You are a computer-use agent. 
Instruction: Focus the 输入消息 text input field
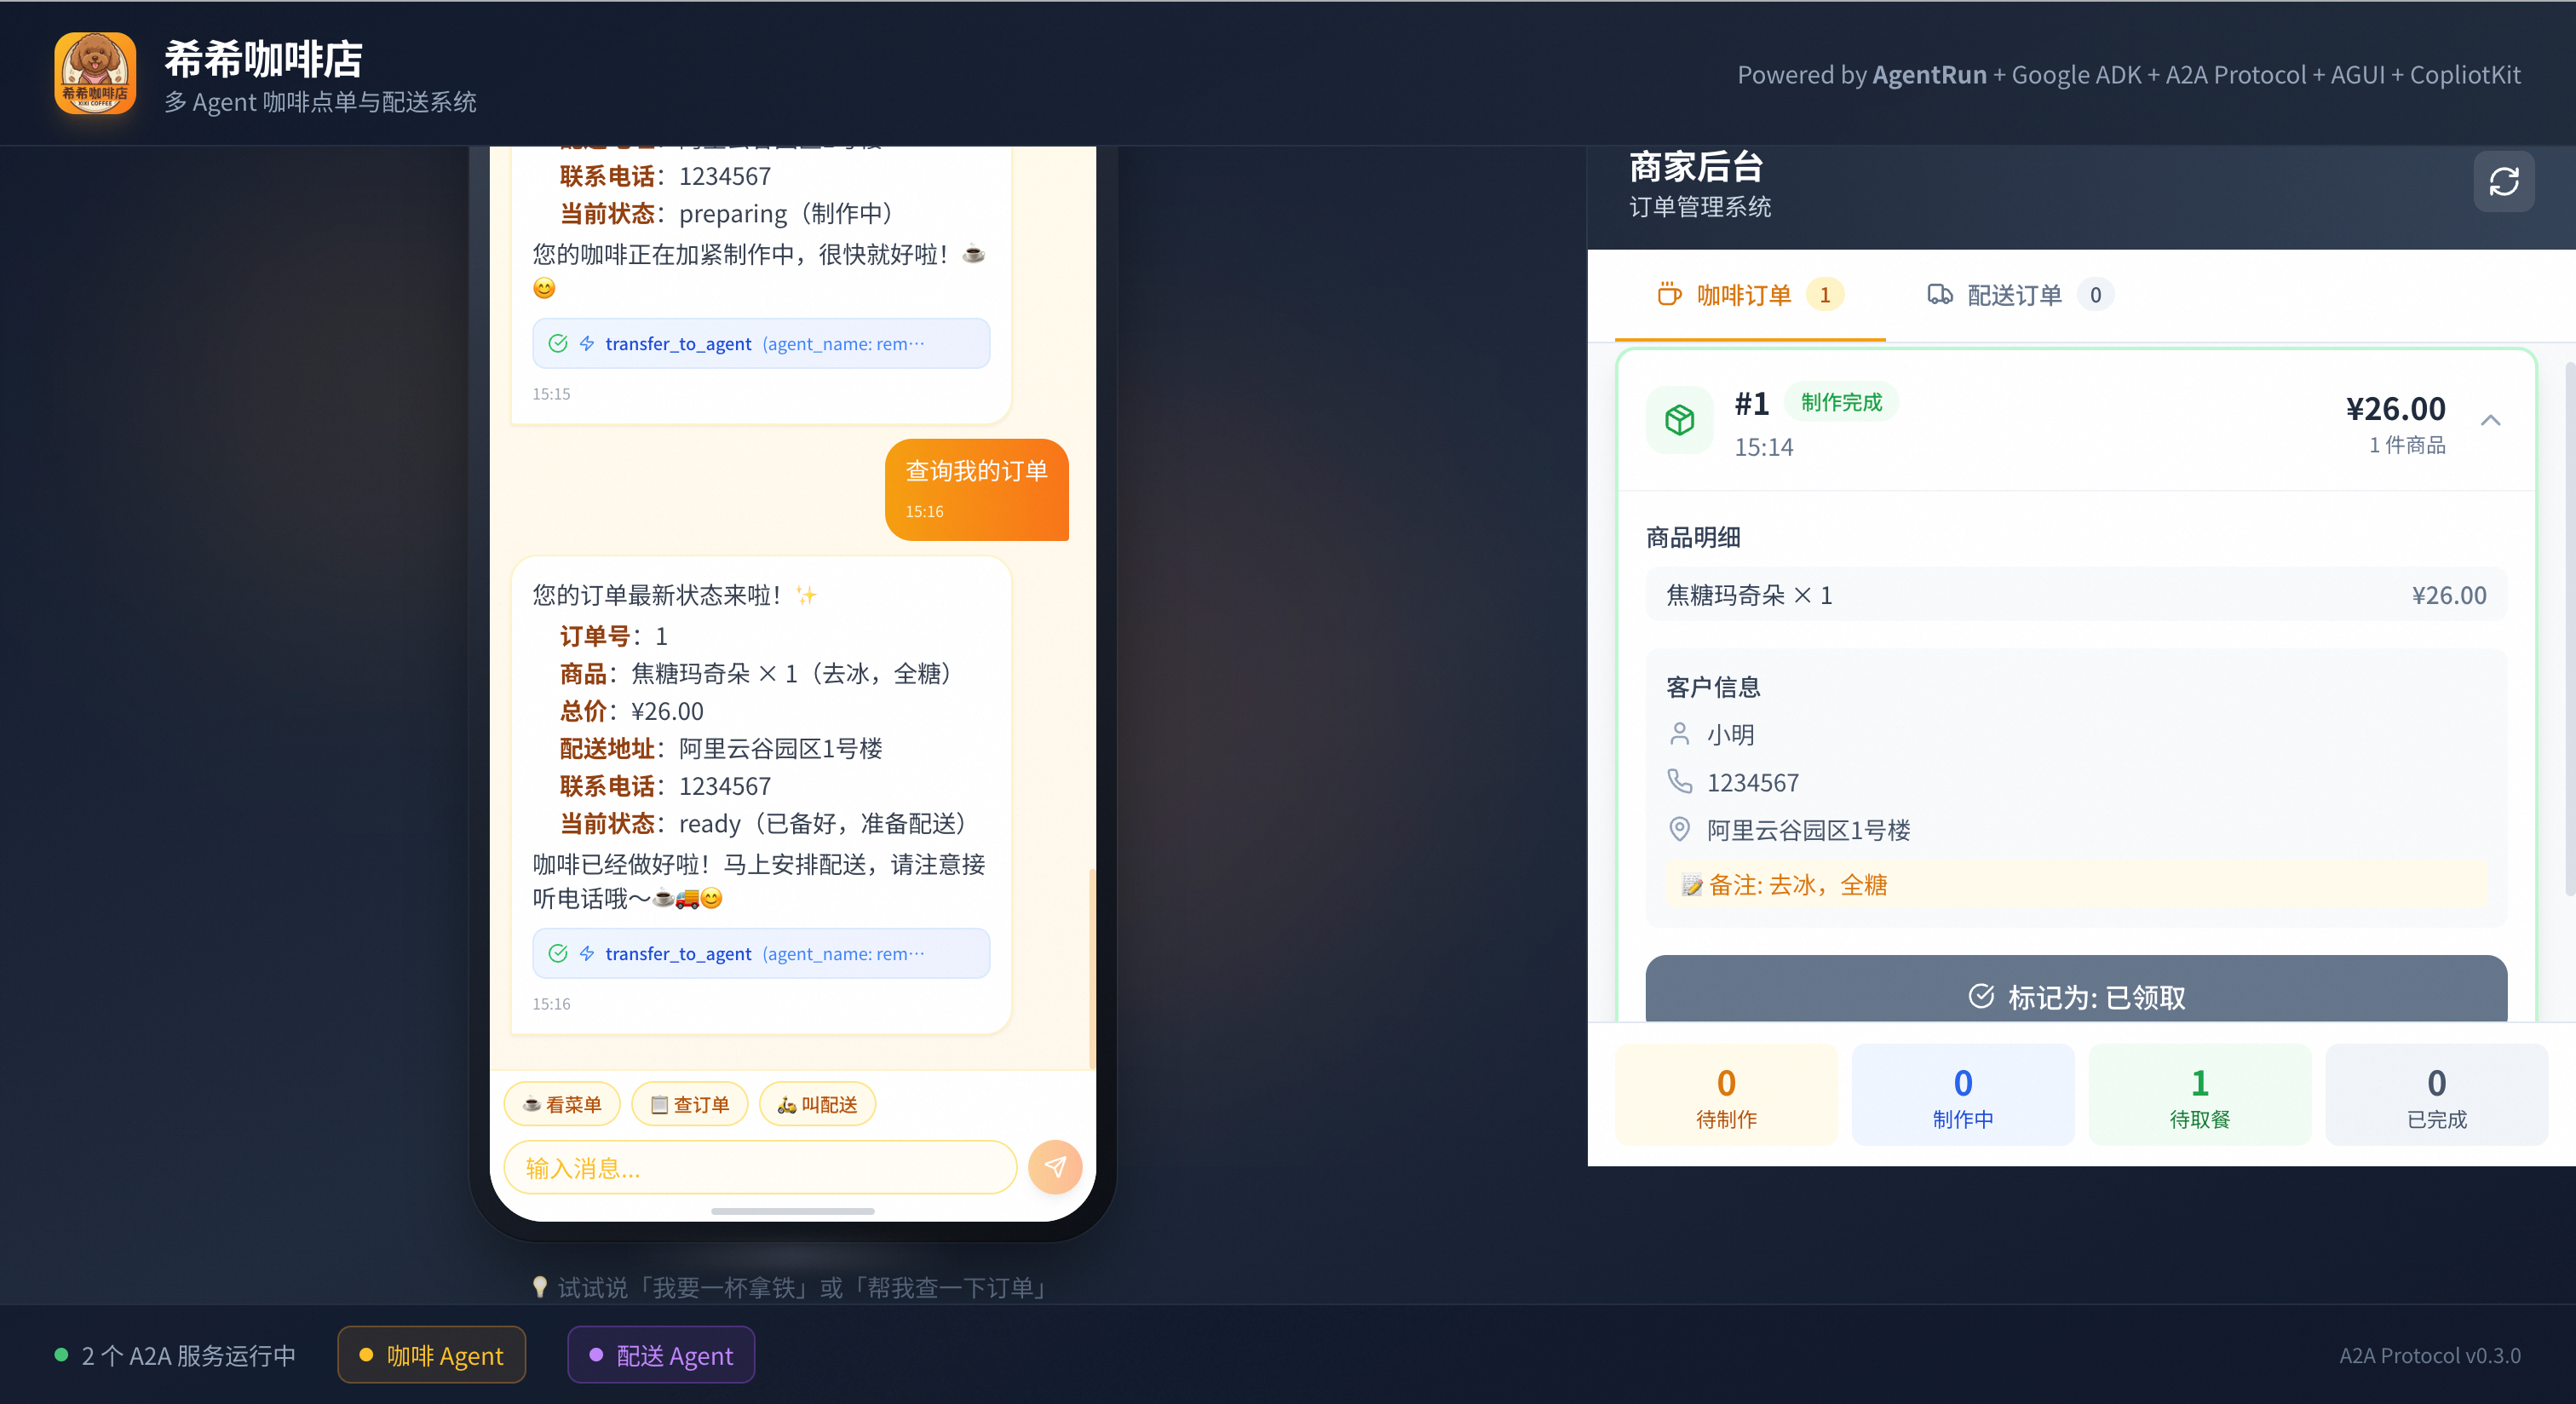click(x=760, y=1167)
